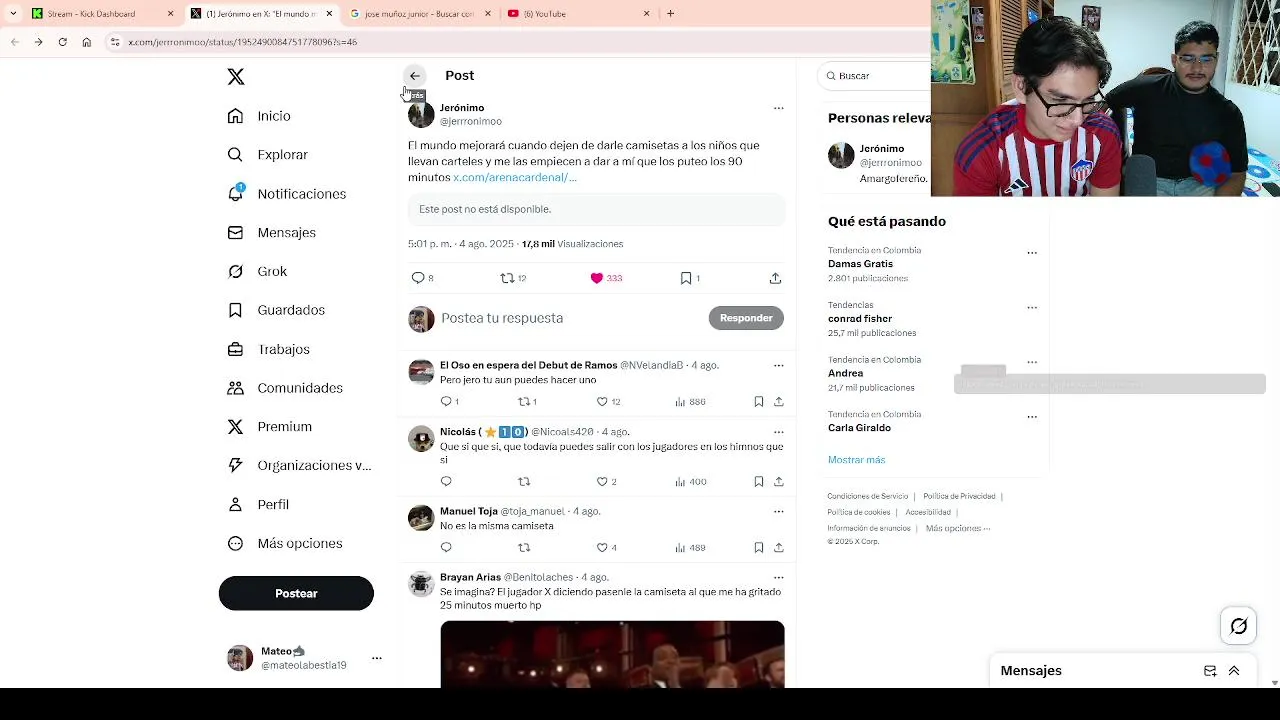Open the video in Brayan Arias's reply
Viewport: 1280px width, 720px height.
(x=612, y=654)
